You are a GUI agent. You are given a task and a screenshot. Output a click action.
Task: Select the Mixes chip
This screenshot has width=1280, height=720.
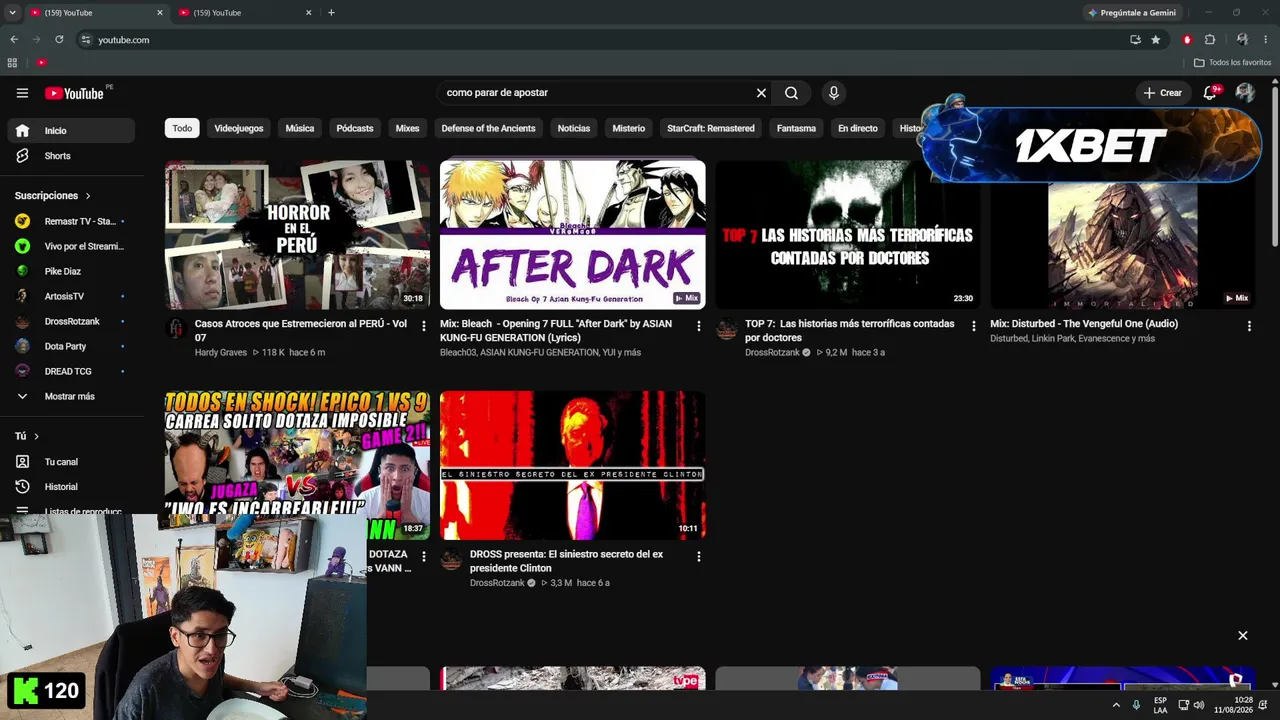point(407,128)
